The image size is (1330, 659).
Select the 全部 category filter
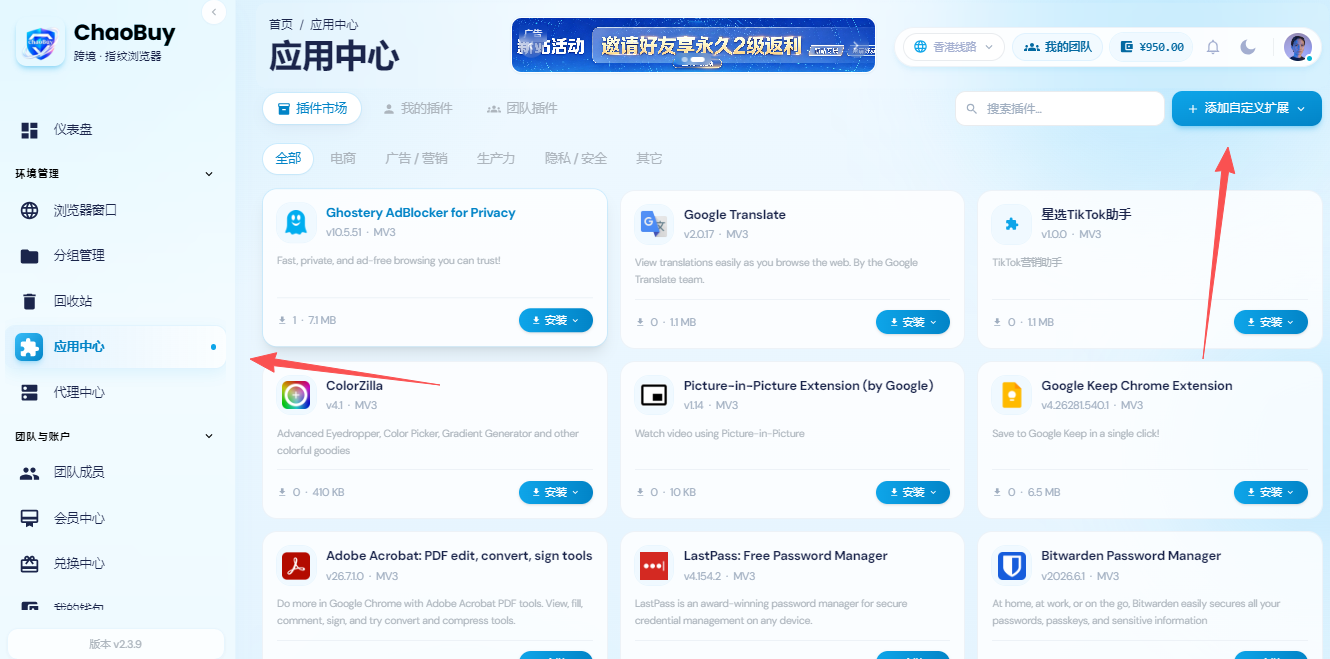(288, 158)
